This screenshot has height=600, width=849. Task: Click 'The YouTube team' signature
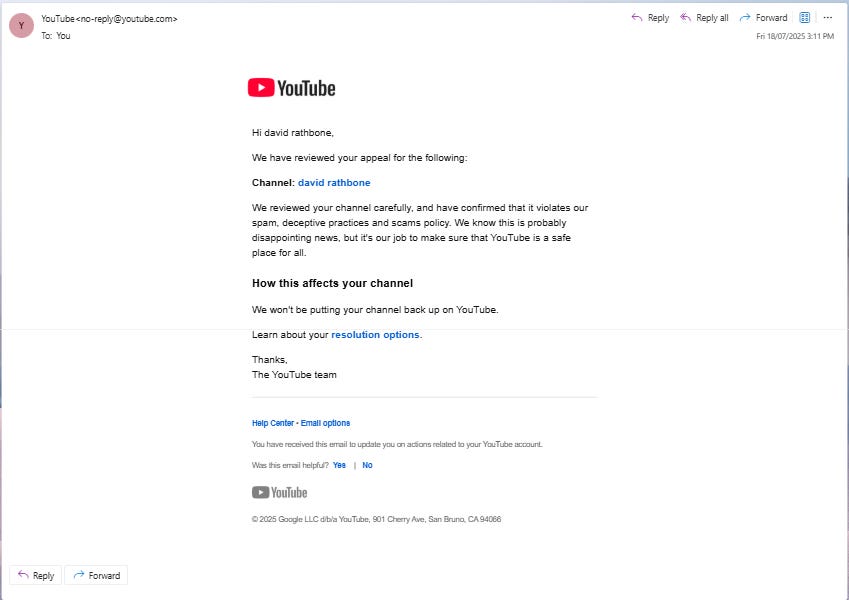(294, 375)
